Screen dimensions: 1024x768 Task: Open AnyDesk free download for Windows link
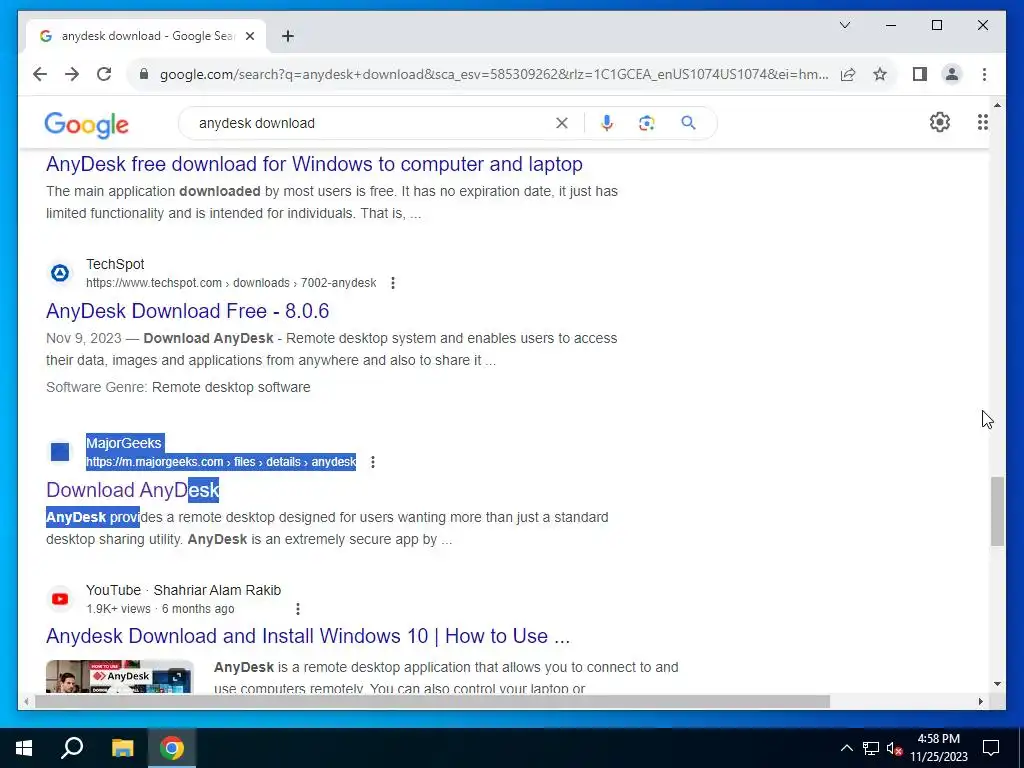[314, 164]
